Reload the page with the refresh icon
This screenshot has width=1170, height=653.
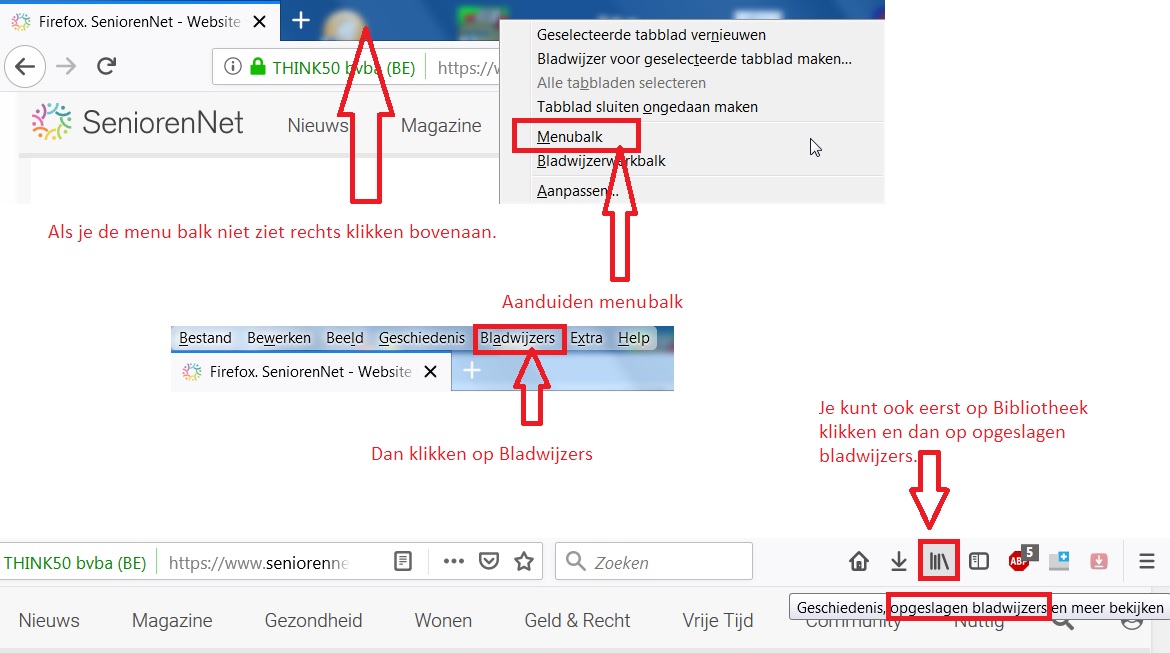[106, 67]
